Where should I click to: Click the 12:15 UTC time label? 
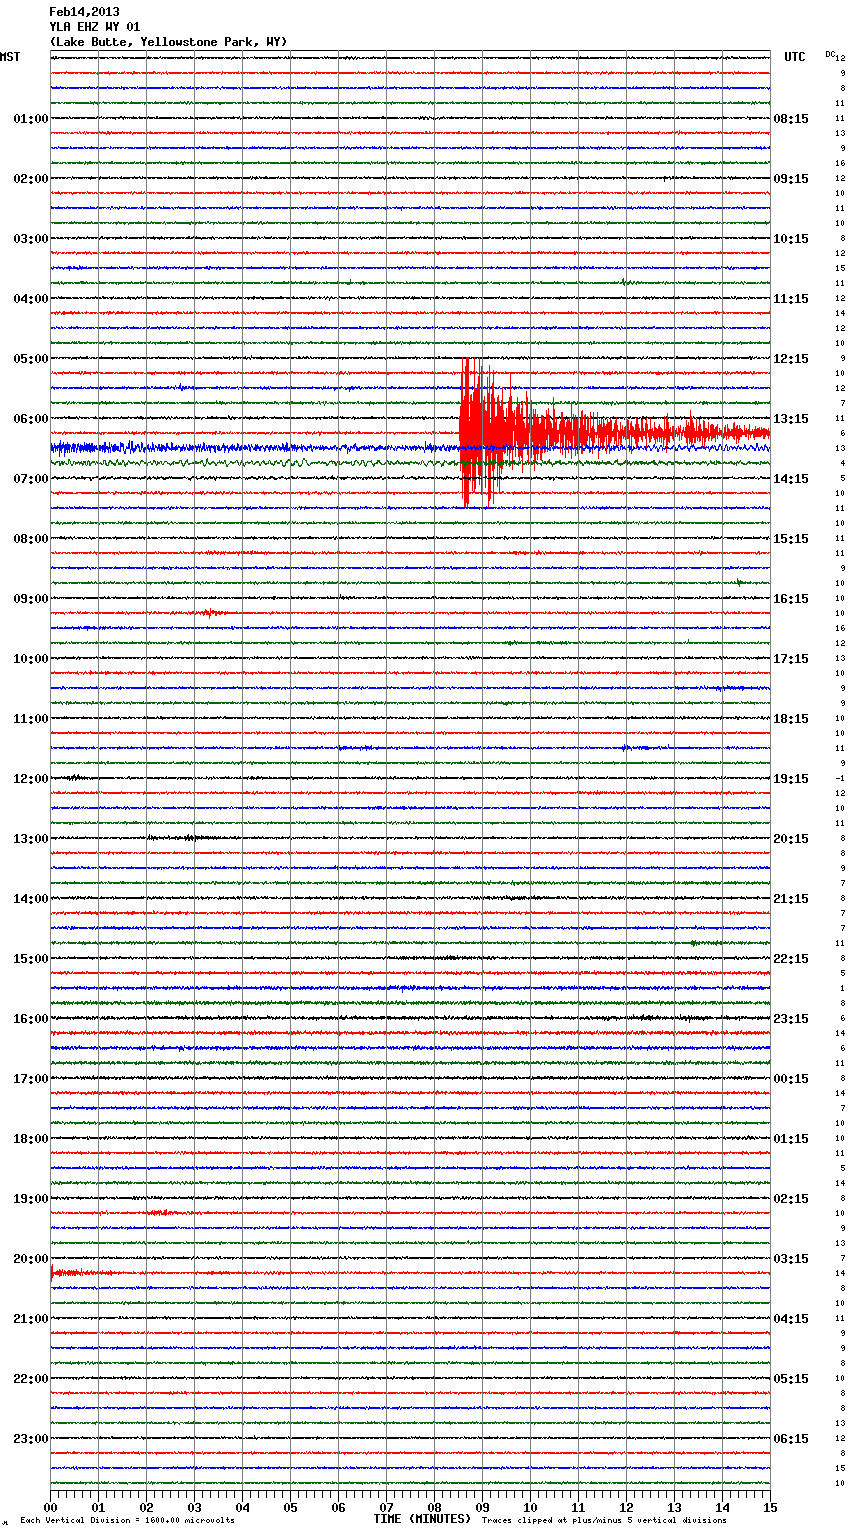tap(791, 359)
